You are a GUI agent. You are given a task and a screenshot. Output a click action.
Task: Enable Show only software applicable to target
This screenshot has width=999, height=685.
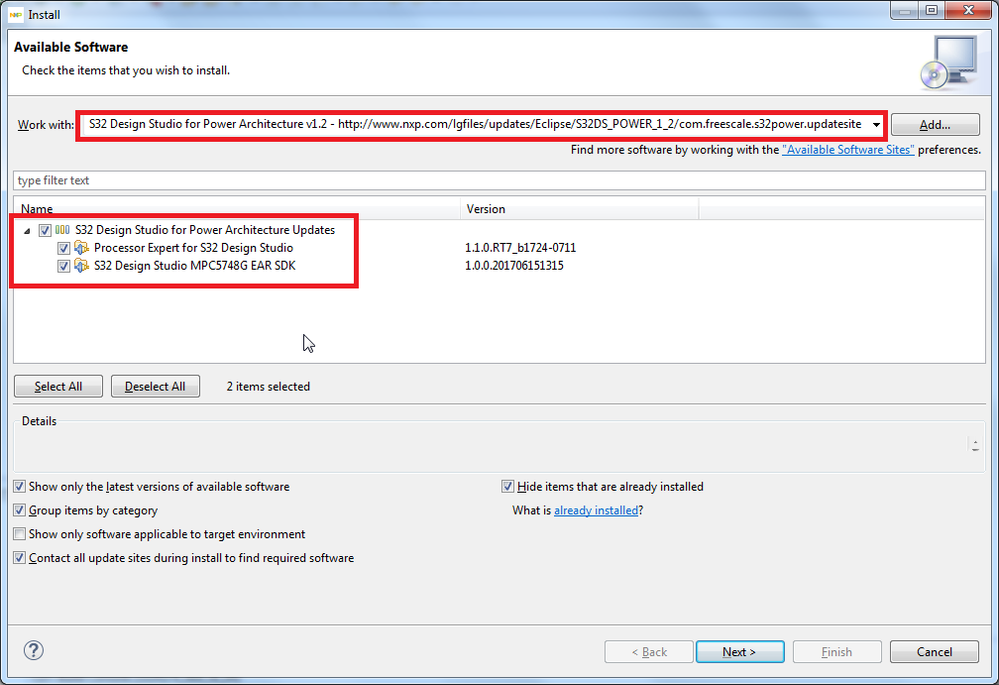20,534
